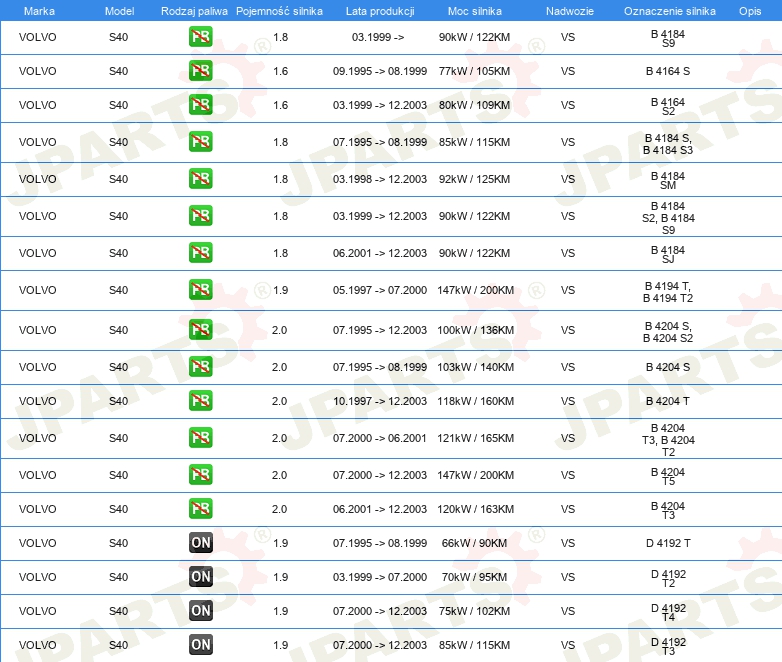Click the 07.2000 -> 06.2001 date range
782x662 pixels.
[x=380, y=438]
